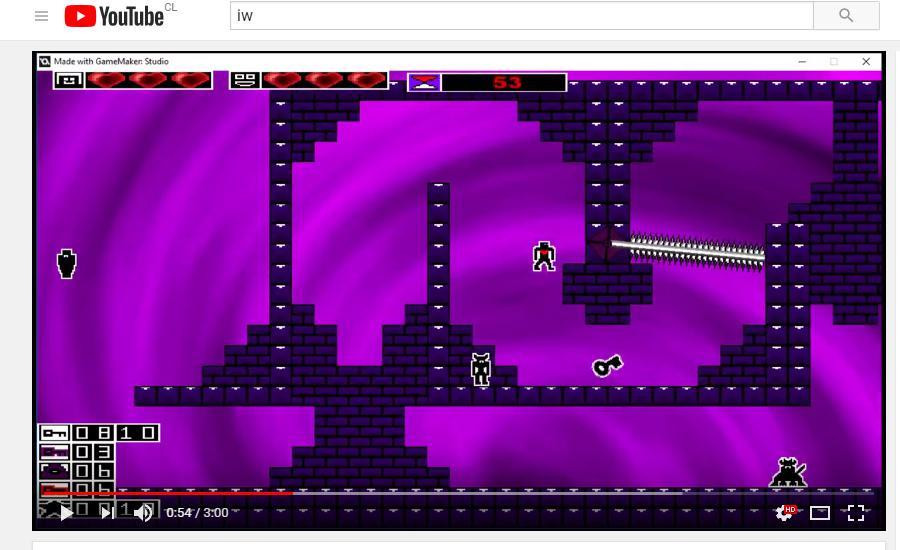Click the "Made with GameMaker: Studio" title

[111, 61]
